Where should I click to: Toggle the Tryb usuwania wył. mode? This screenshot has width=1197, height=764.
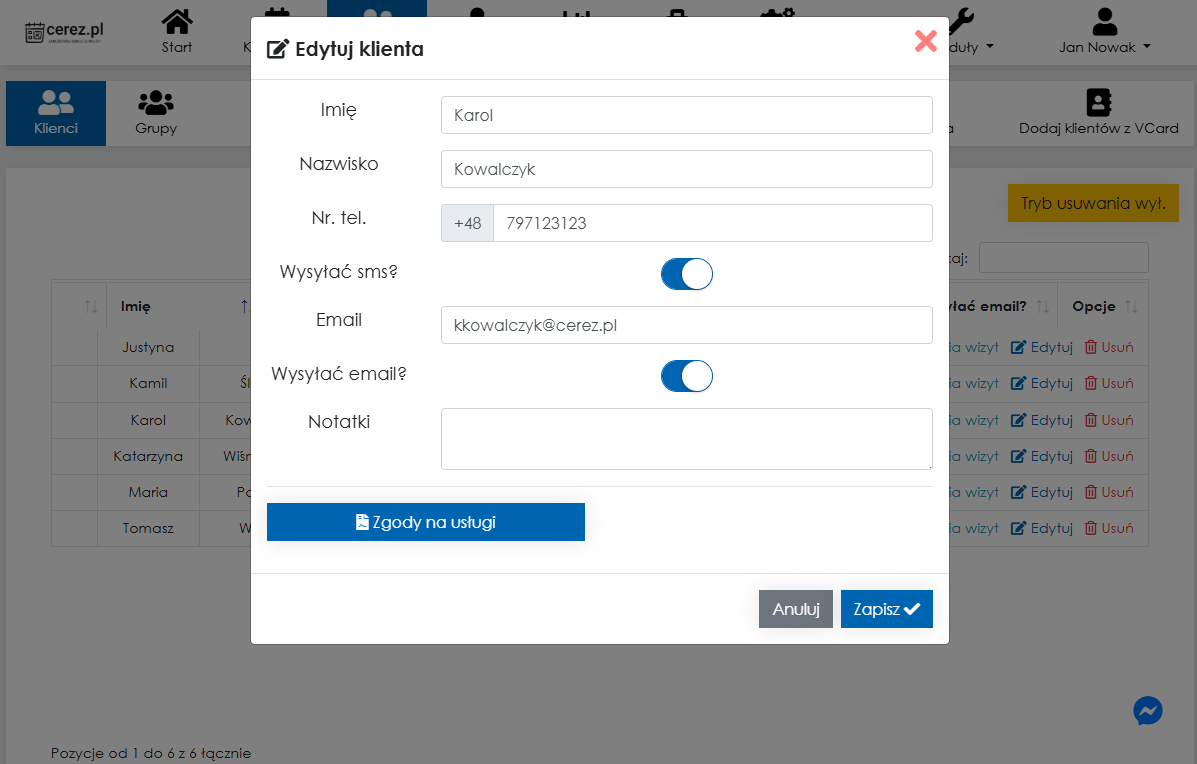pos(1093,203)
